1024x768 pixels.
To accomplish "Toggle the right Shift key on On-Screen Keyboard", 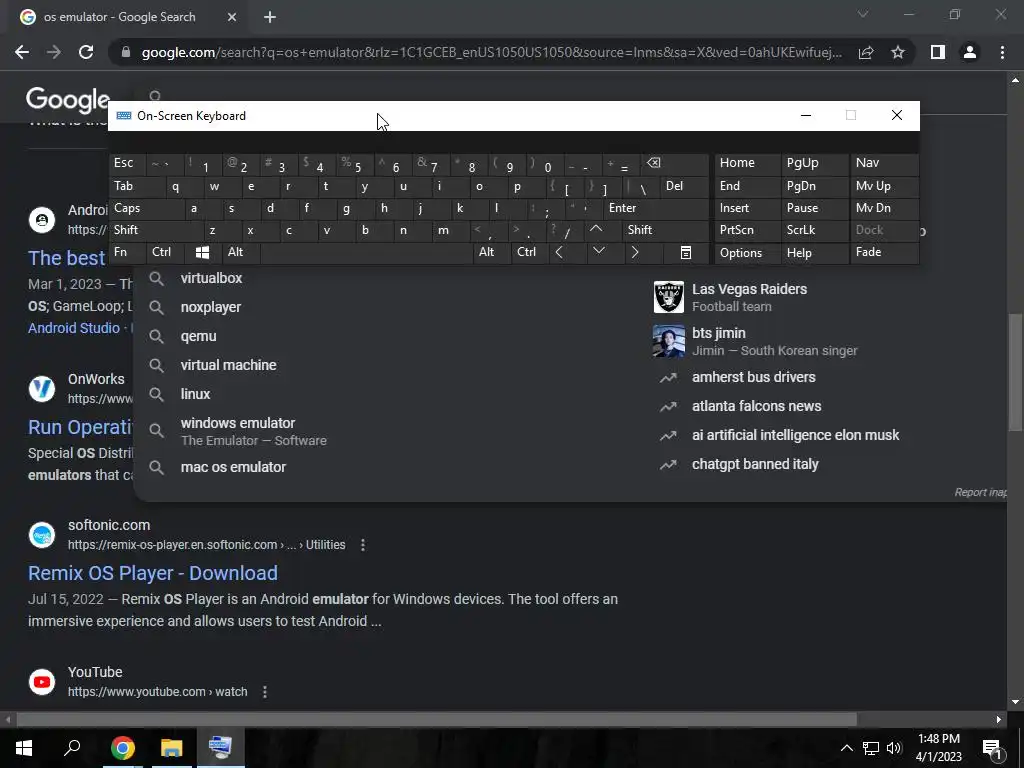I will point(665,230).
